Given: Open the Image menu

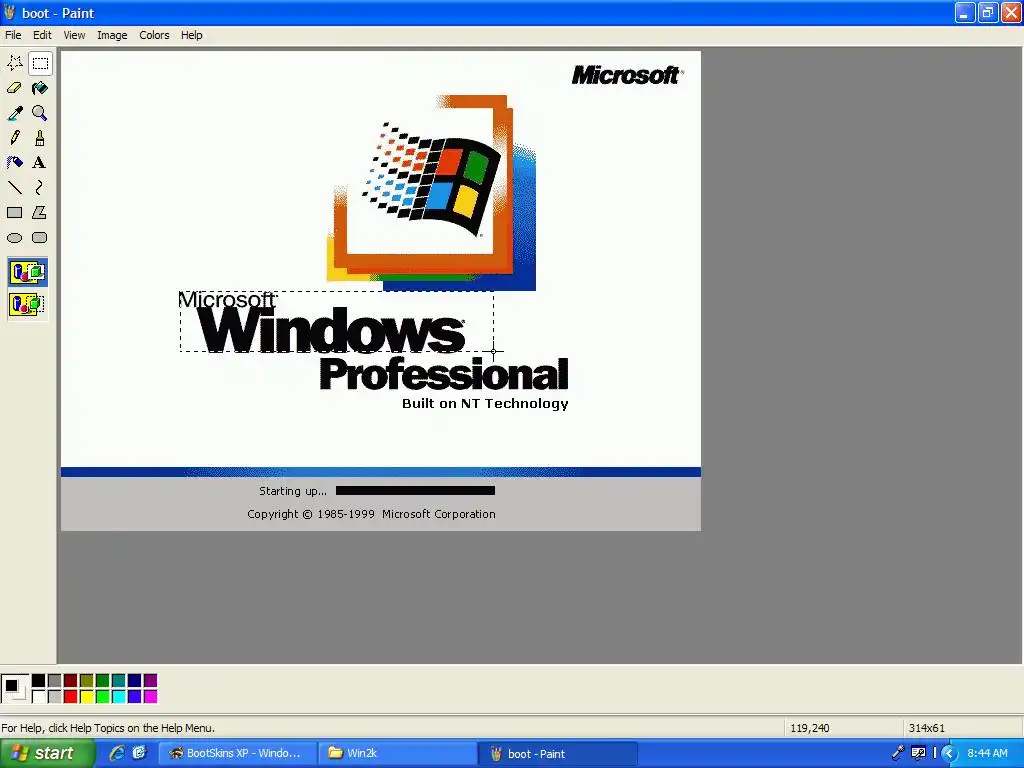Looking at the screenshot, I should tap(112, 35).
